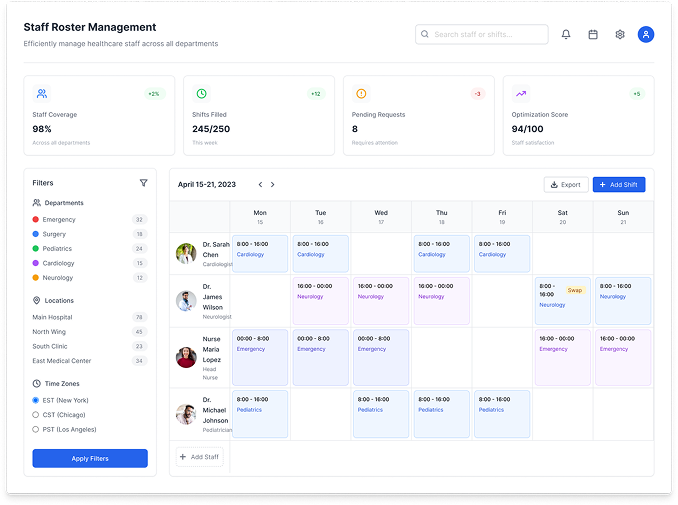Select EST (New York) time zone
The image size is (678, 505).
(37, 400)
